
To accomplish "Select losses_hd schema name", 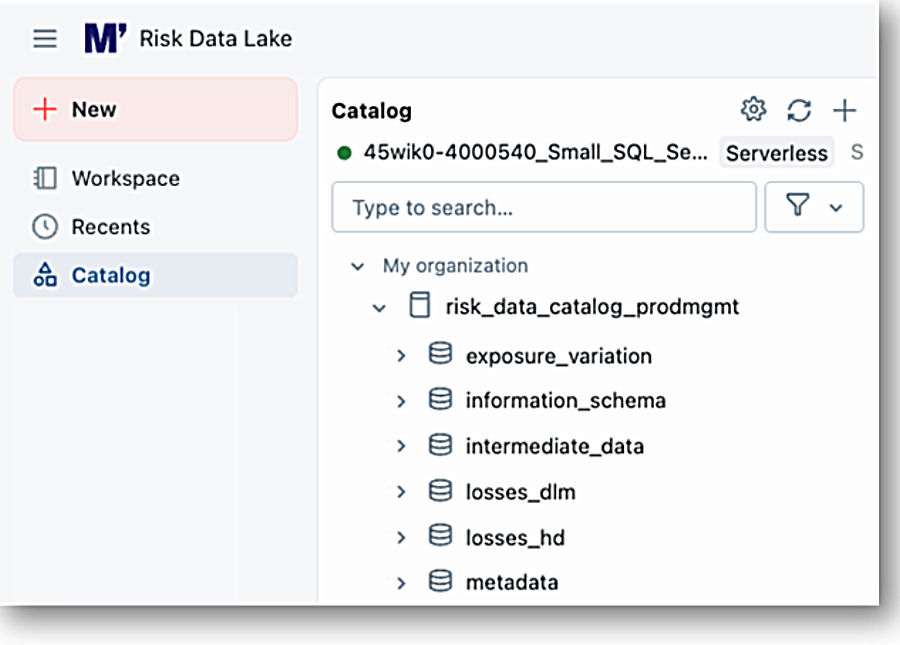I will pos(515,538).
